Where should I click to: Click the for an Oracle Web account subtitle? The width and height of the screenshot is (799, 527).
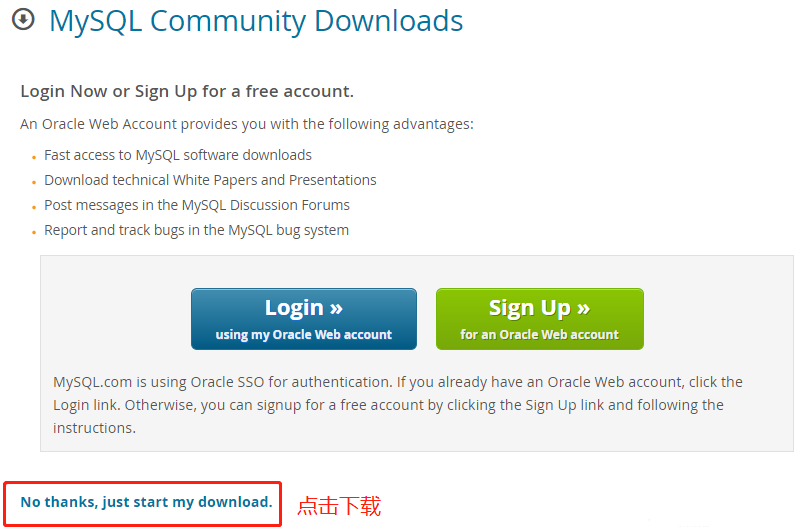[x=539, y=335]
